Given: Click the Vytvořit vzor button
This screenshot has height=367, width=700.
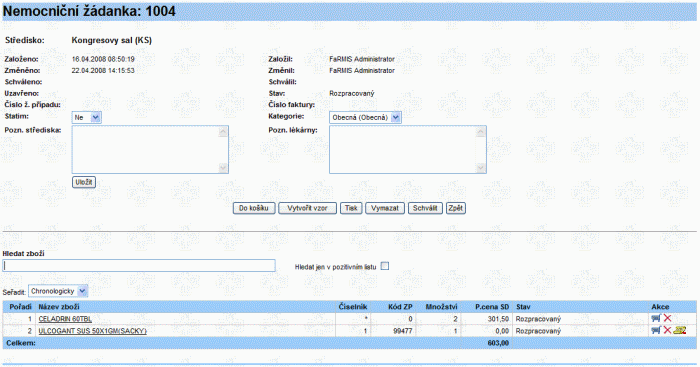Looking at the screenshot, I should tap(308, 209).
